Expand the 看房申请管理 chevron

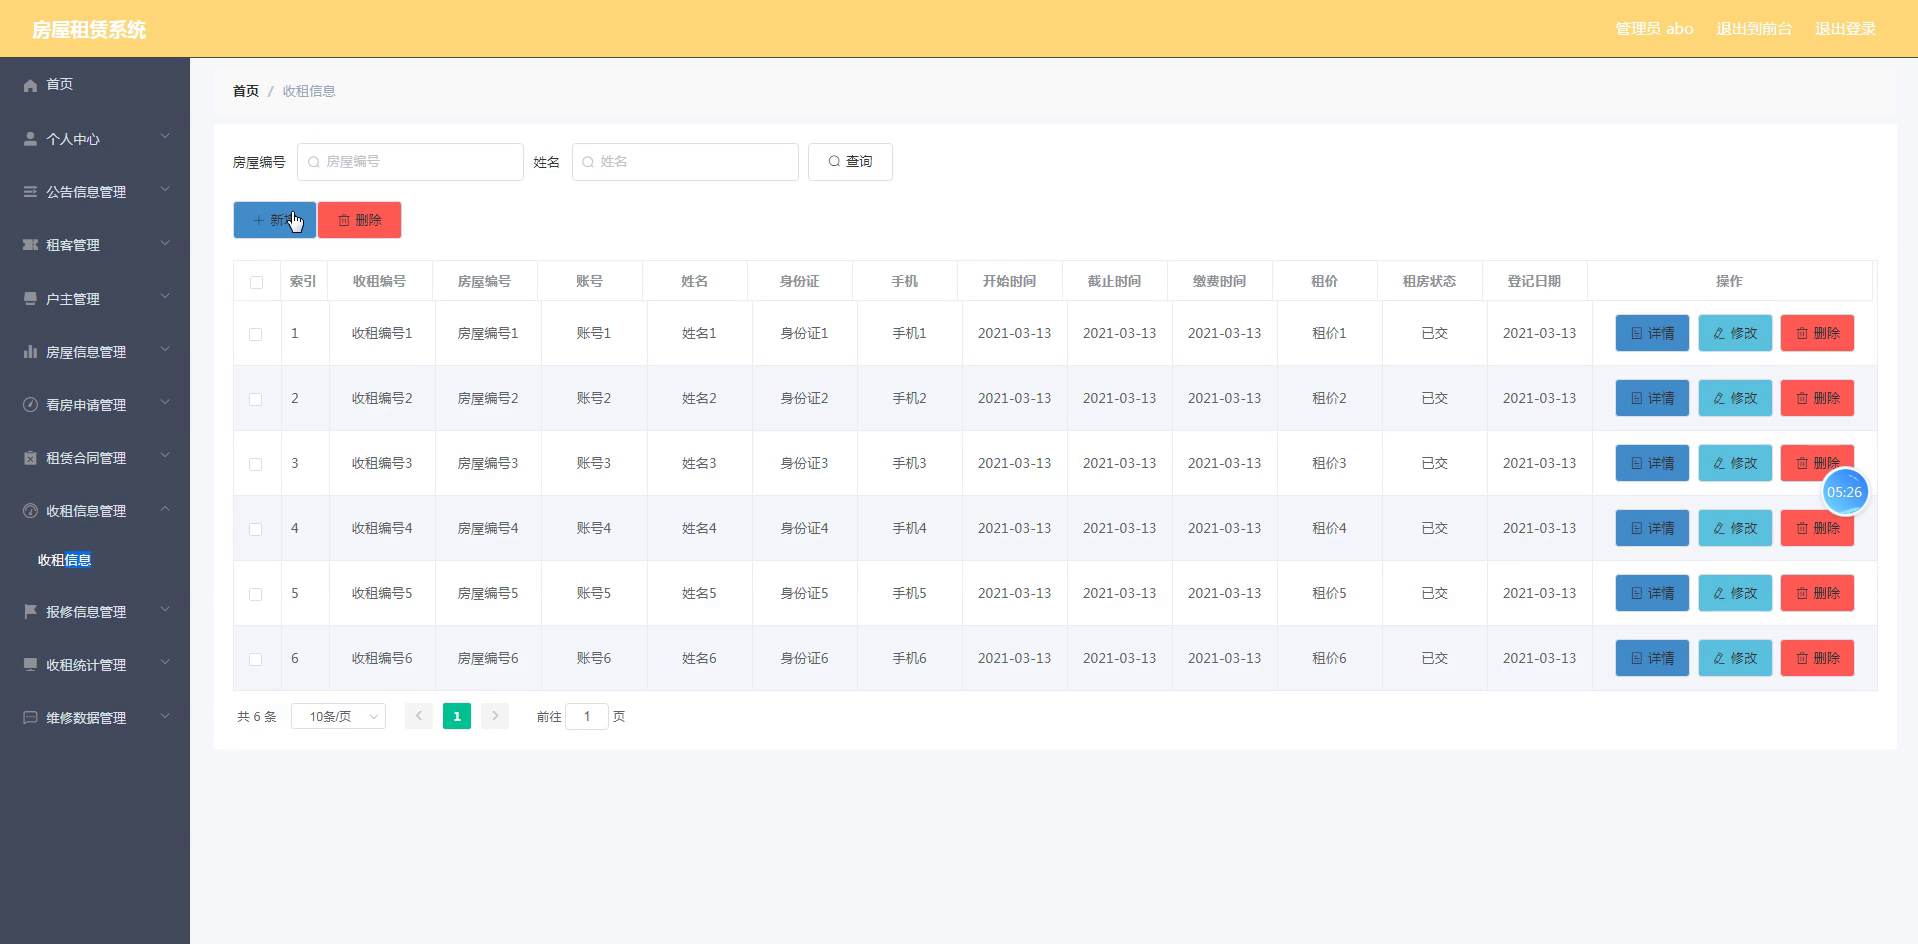click(x=165, y=403)
